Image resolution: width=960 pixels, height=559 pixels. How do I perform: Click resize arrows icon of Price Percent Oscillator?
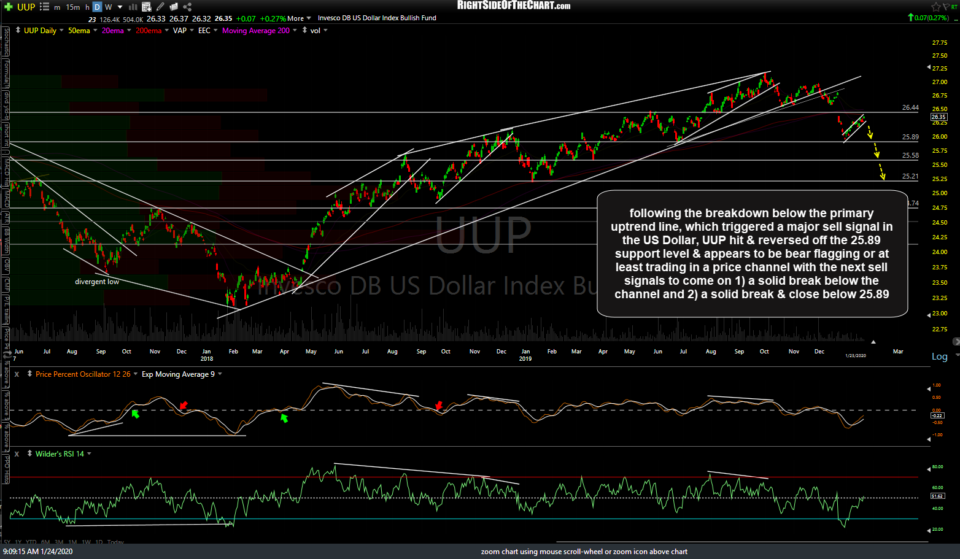click(29, 374)
